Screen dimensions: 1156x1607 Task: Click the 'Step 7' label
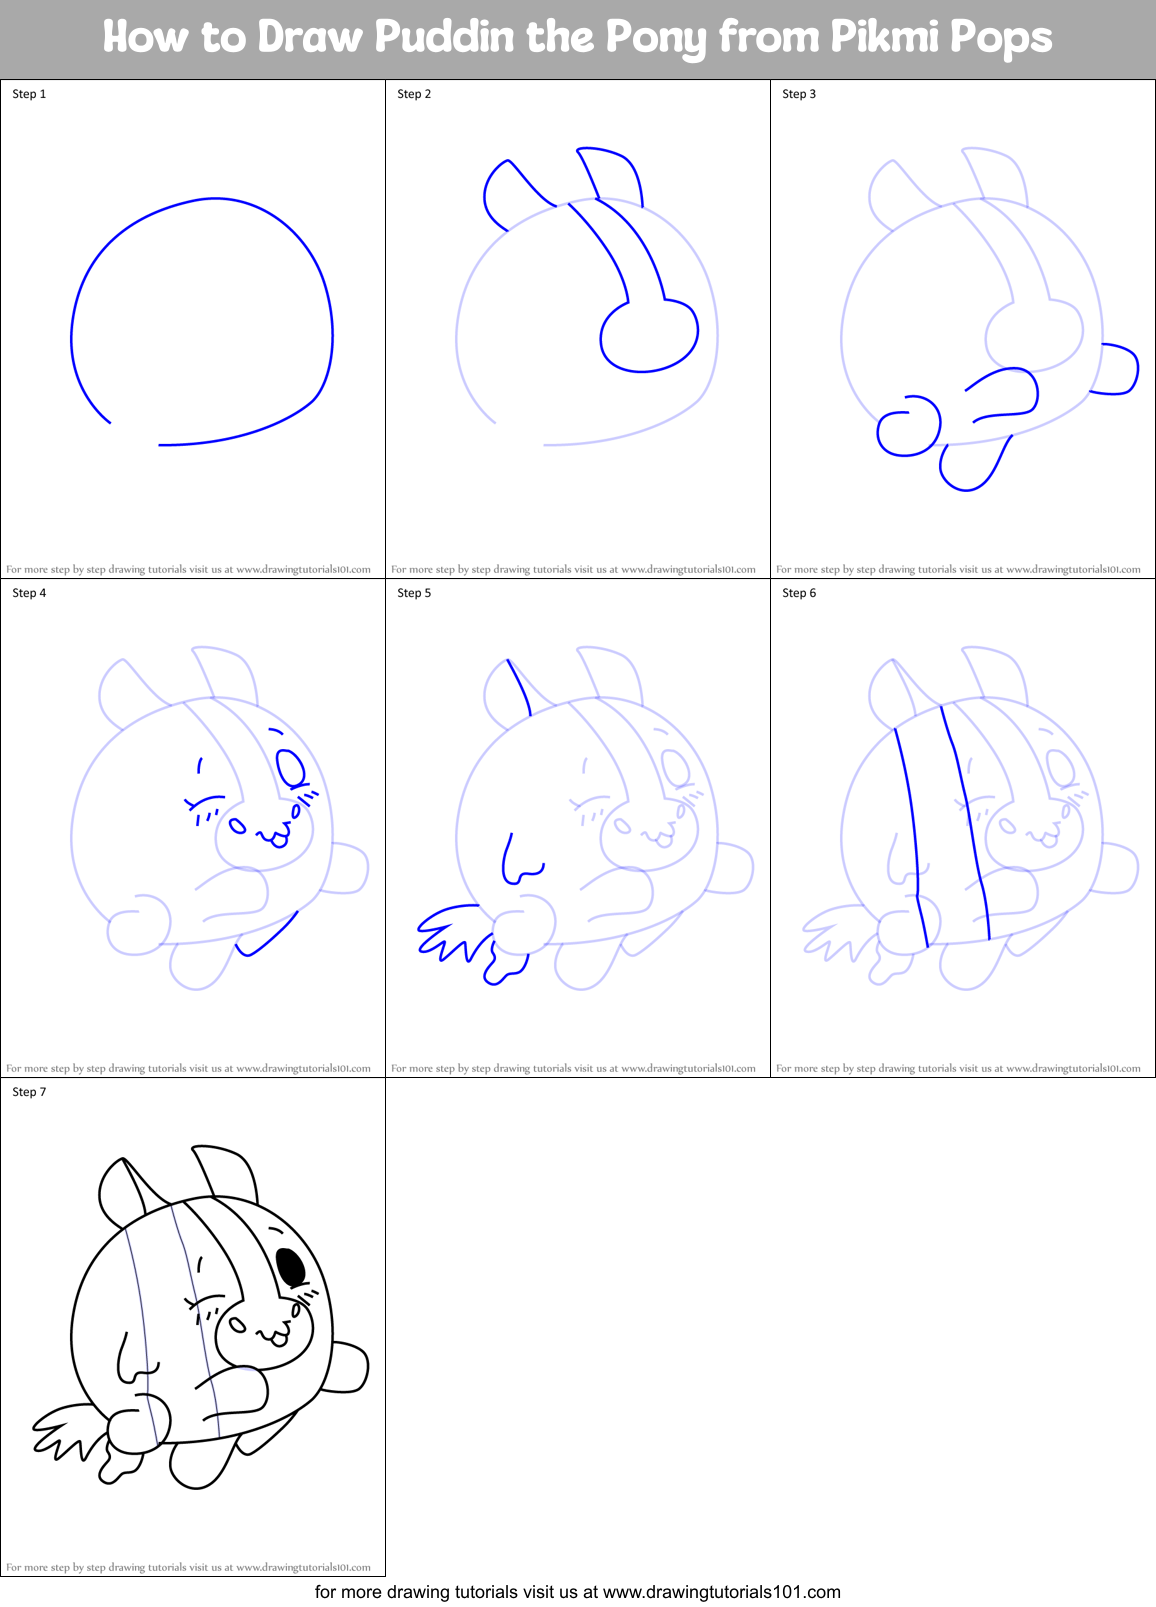(x=29, y=1092)
